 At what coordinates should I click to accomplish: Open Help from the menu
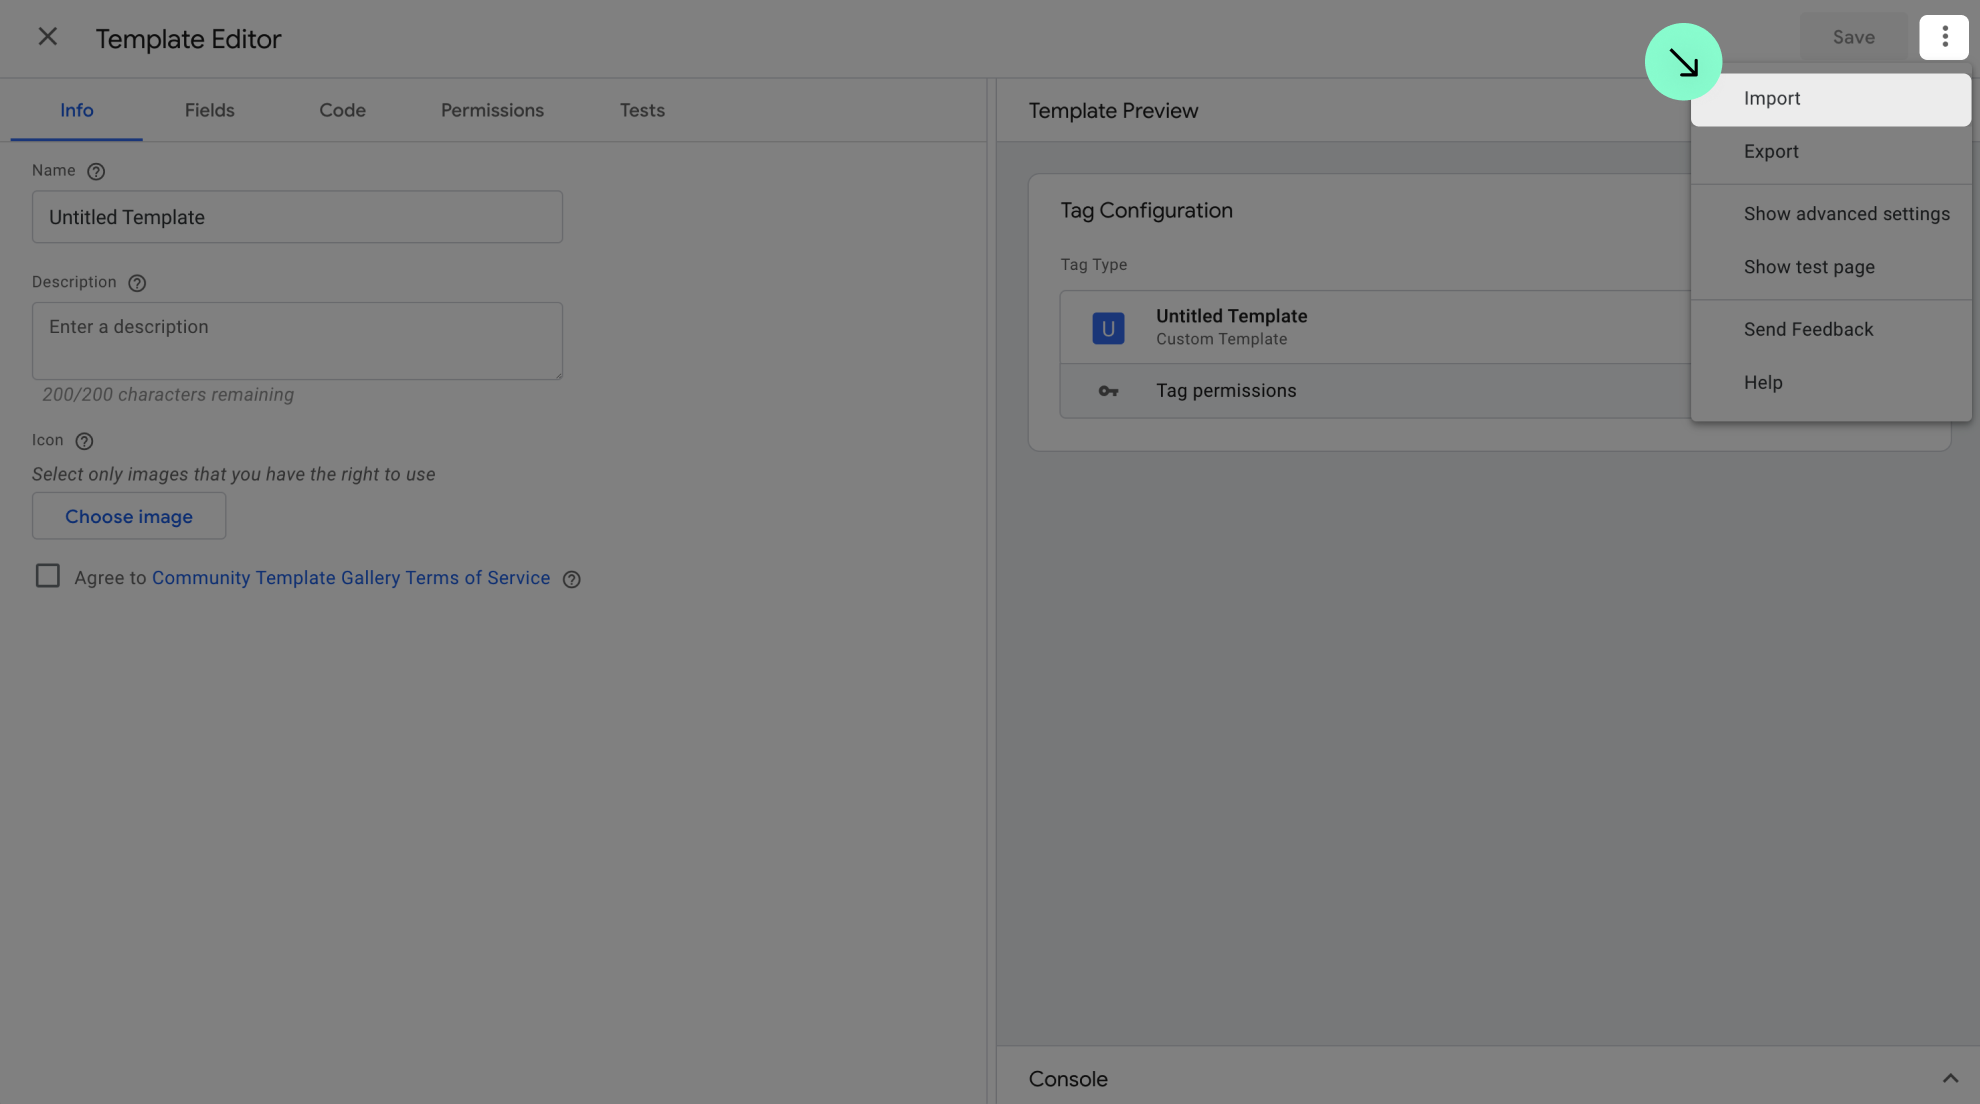pos(1830,382)
